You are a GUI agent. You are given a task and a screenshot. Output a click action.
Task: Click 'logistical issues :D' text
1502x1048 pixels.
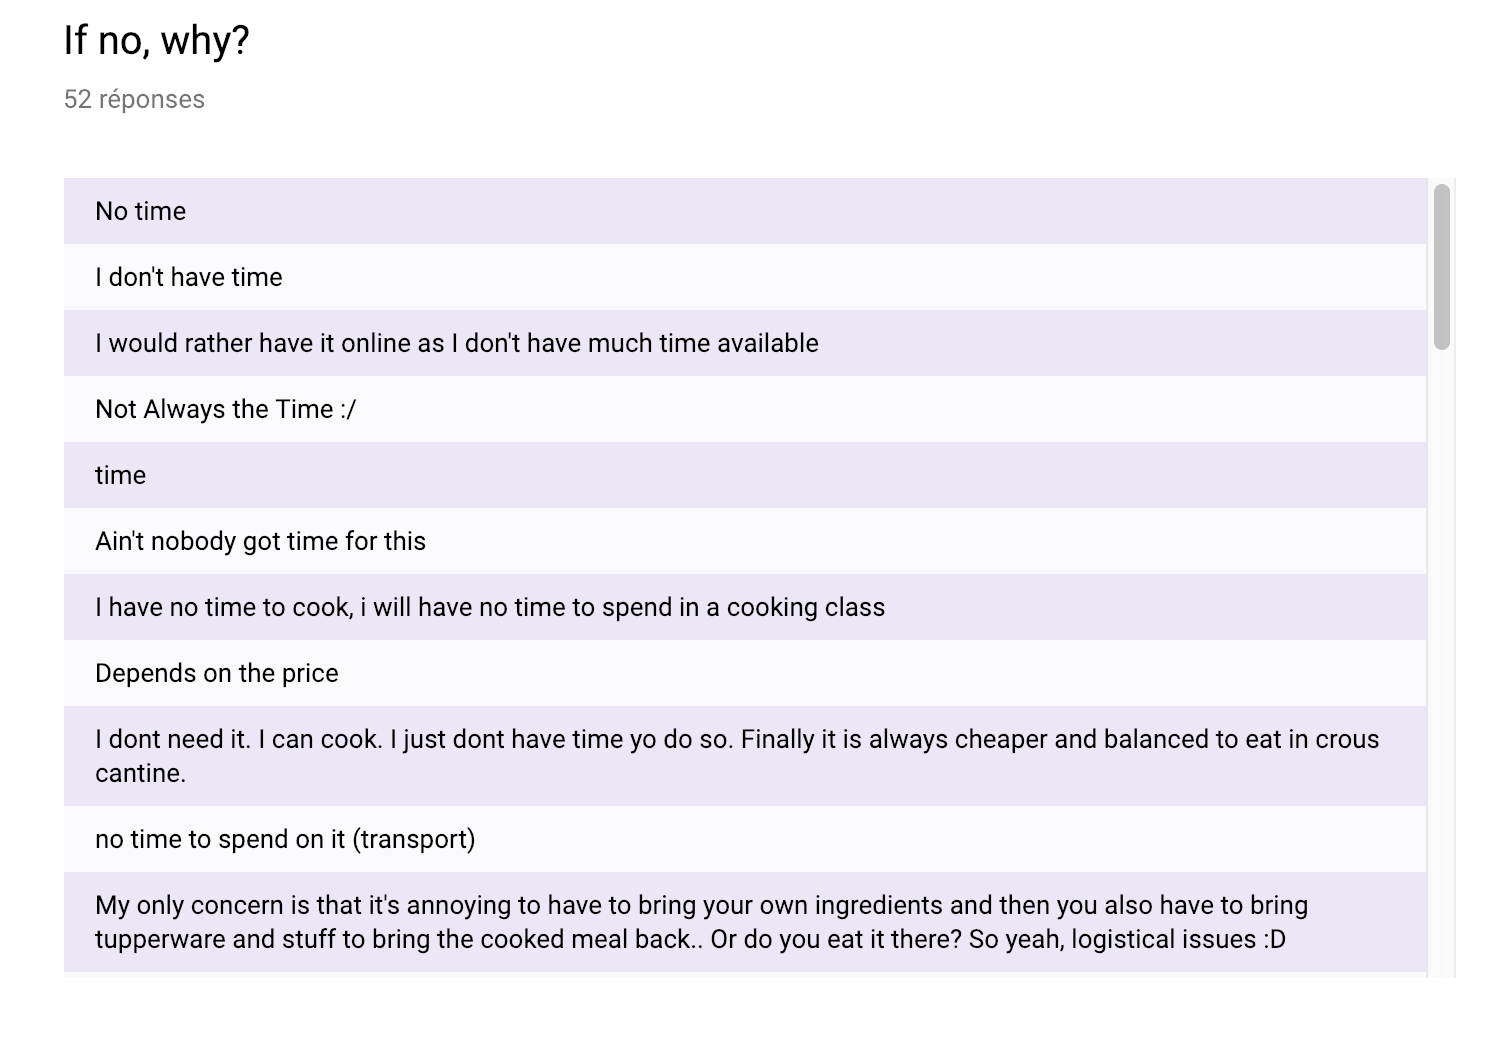tap(1178, 939)
